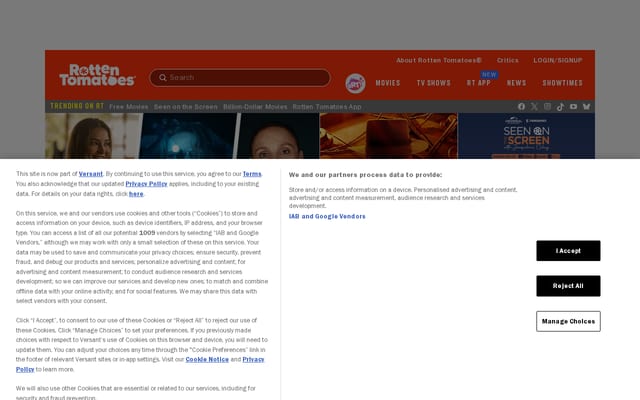The height and width of the screenshot is (400, 640).
Task: Open the X social icon
Action: (534, 107)
